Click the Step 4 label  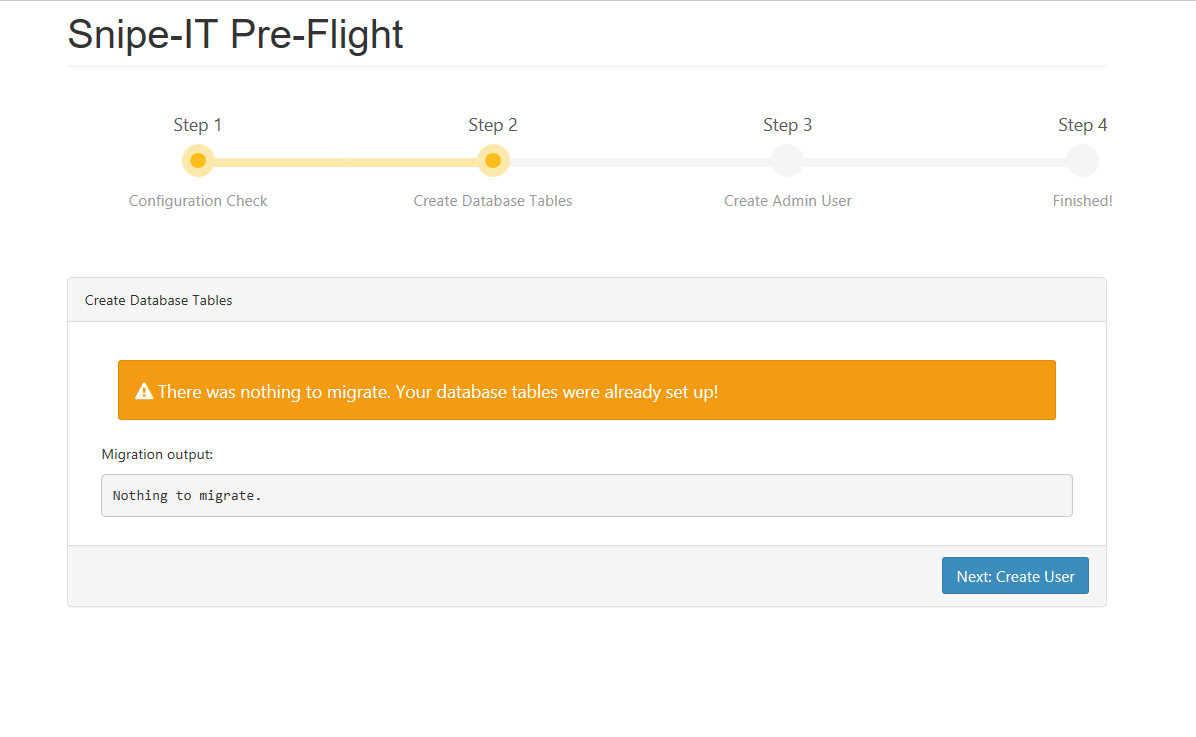coord(1082,125)
